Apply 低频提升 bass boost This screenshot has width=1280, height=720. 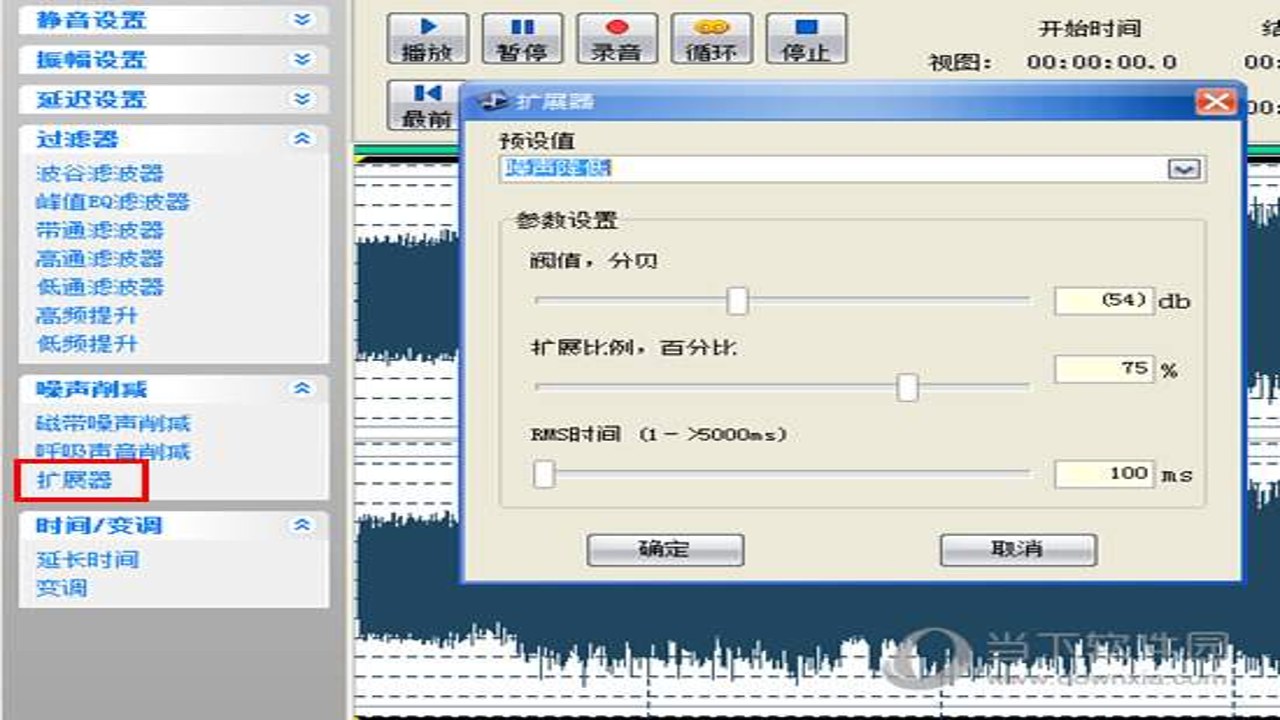pyautogui.click(x=87, y=343)
